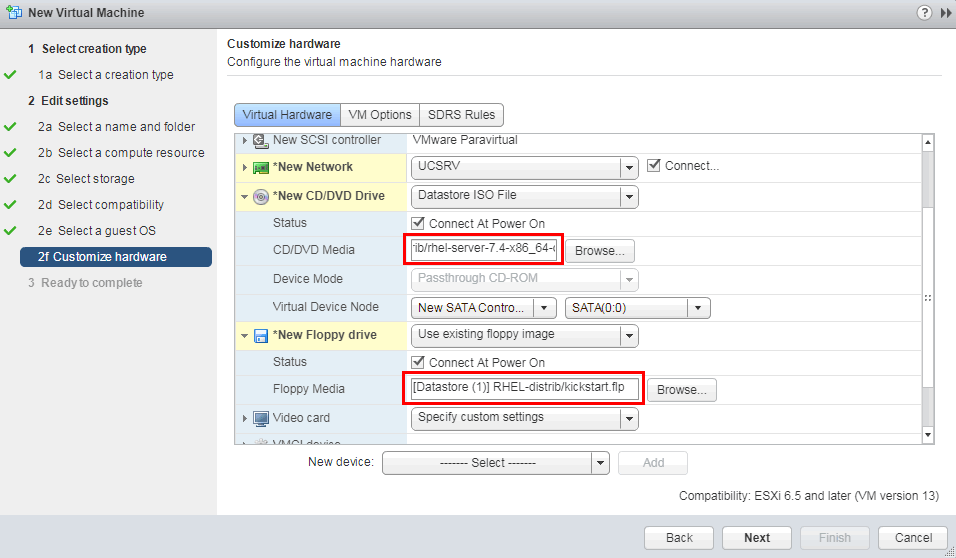Click Browse for Floppy Media
This screenshot has width=956, height=558.
[x=682, y=390]
